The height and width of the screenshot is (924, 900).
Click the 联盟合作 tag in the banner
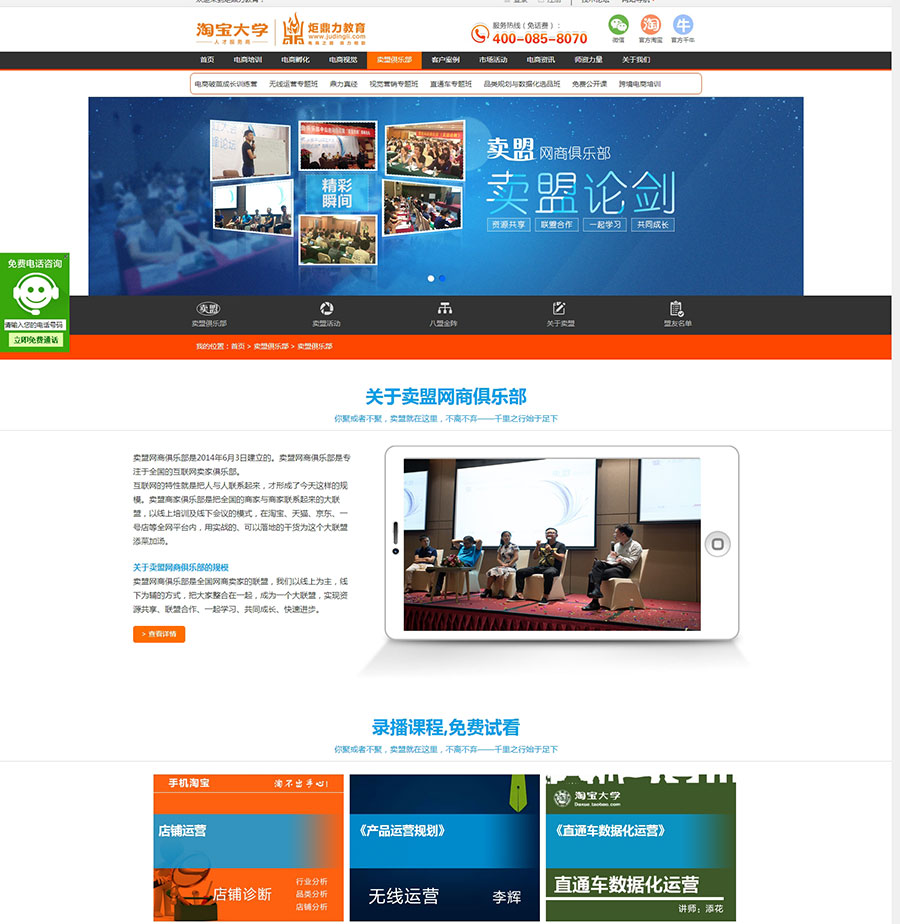[556, 225]
